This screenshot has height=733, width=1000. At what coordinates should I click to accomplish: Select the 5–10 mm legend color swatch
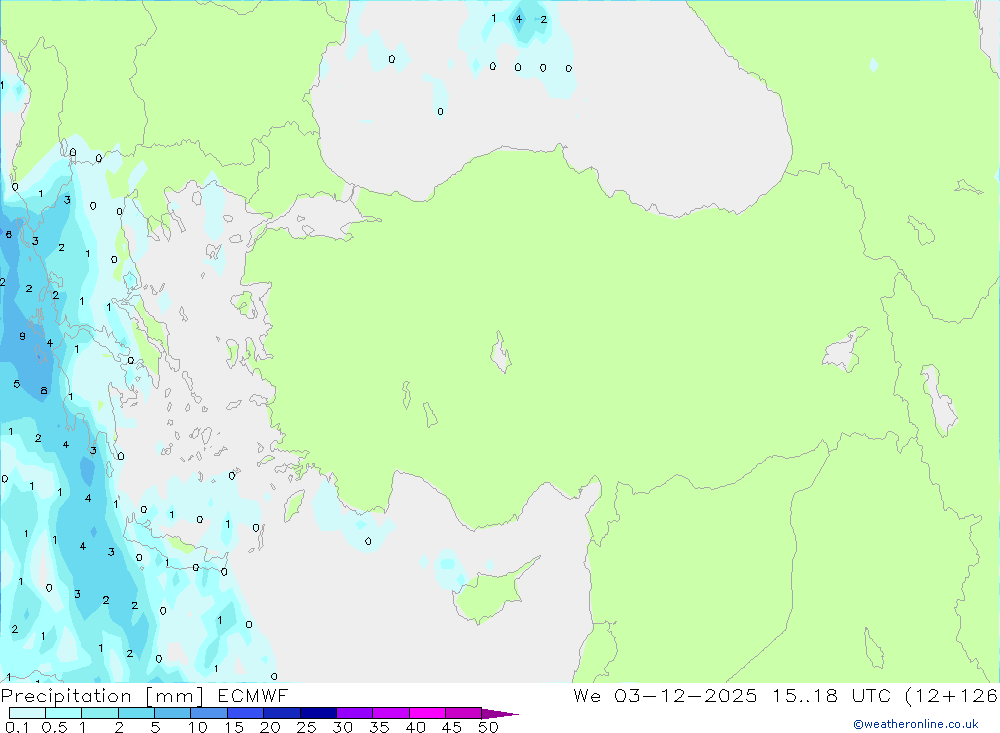click(x=172, y=713)
